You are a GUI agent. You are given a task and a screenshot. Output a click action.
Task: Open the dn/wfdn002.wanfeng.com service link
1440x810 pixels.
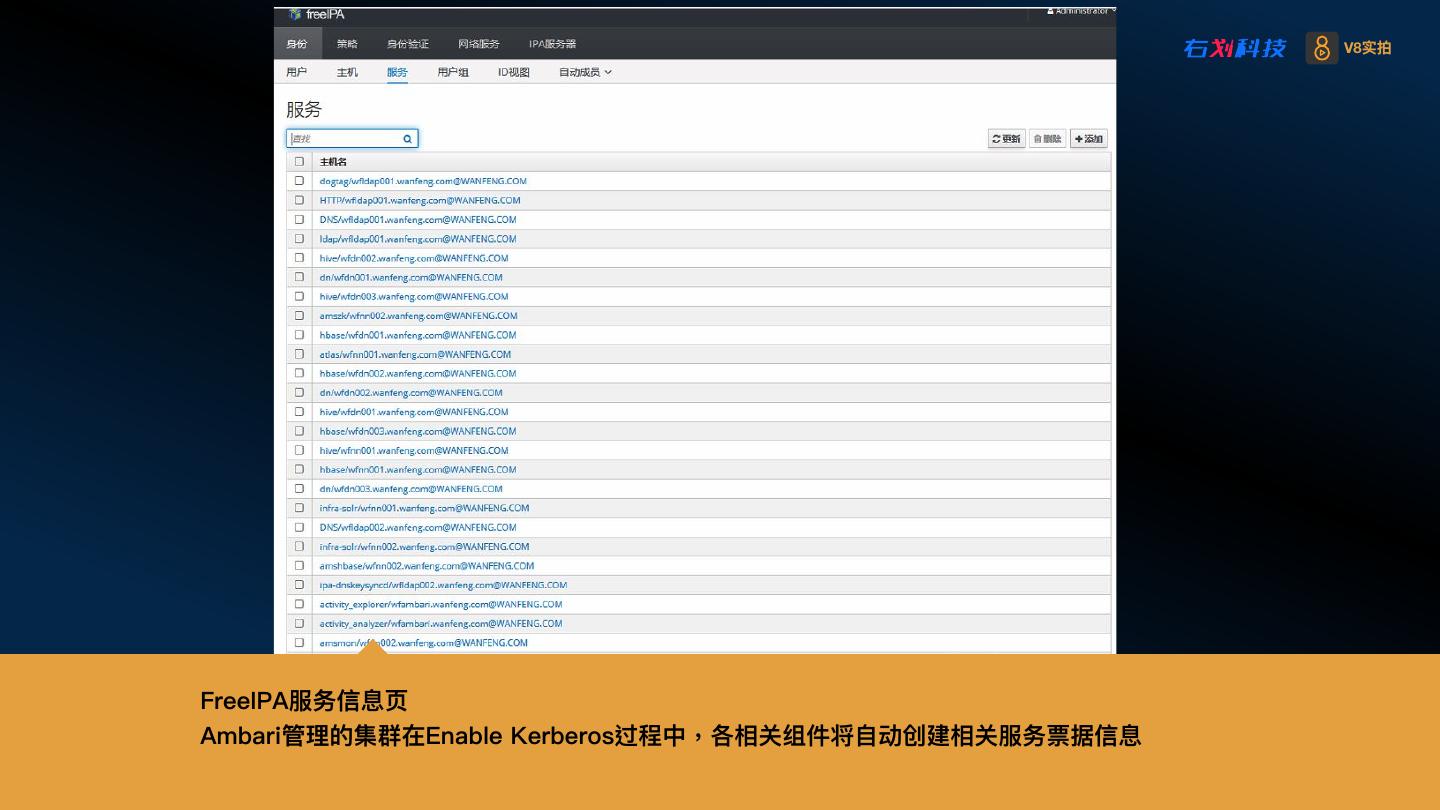point(411,392)
